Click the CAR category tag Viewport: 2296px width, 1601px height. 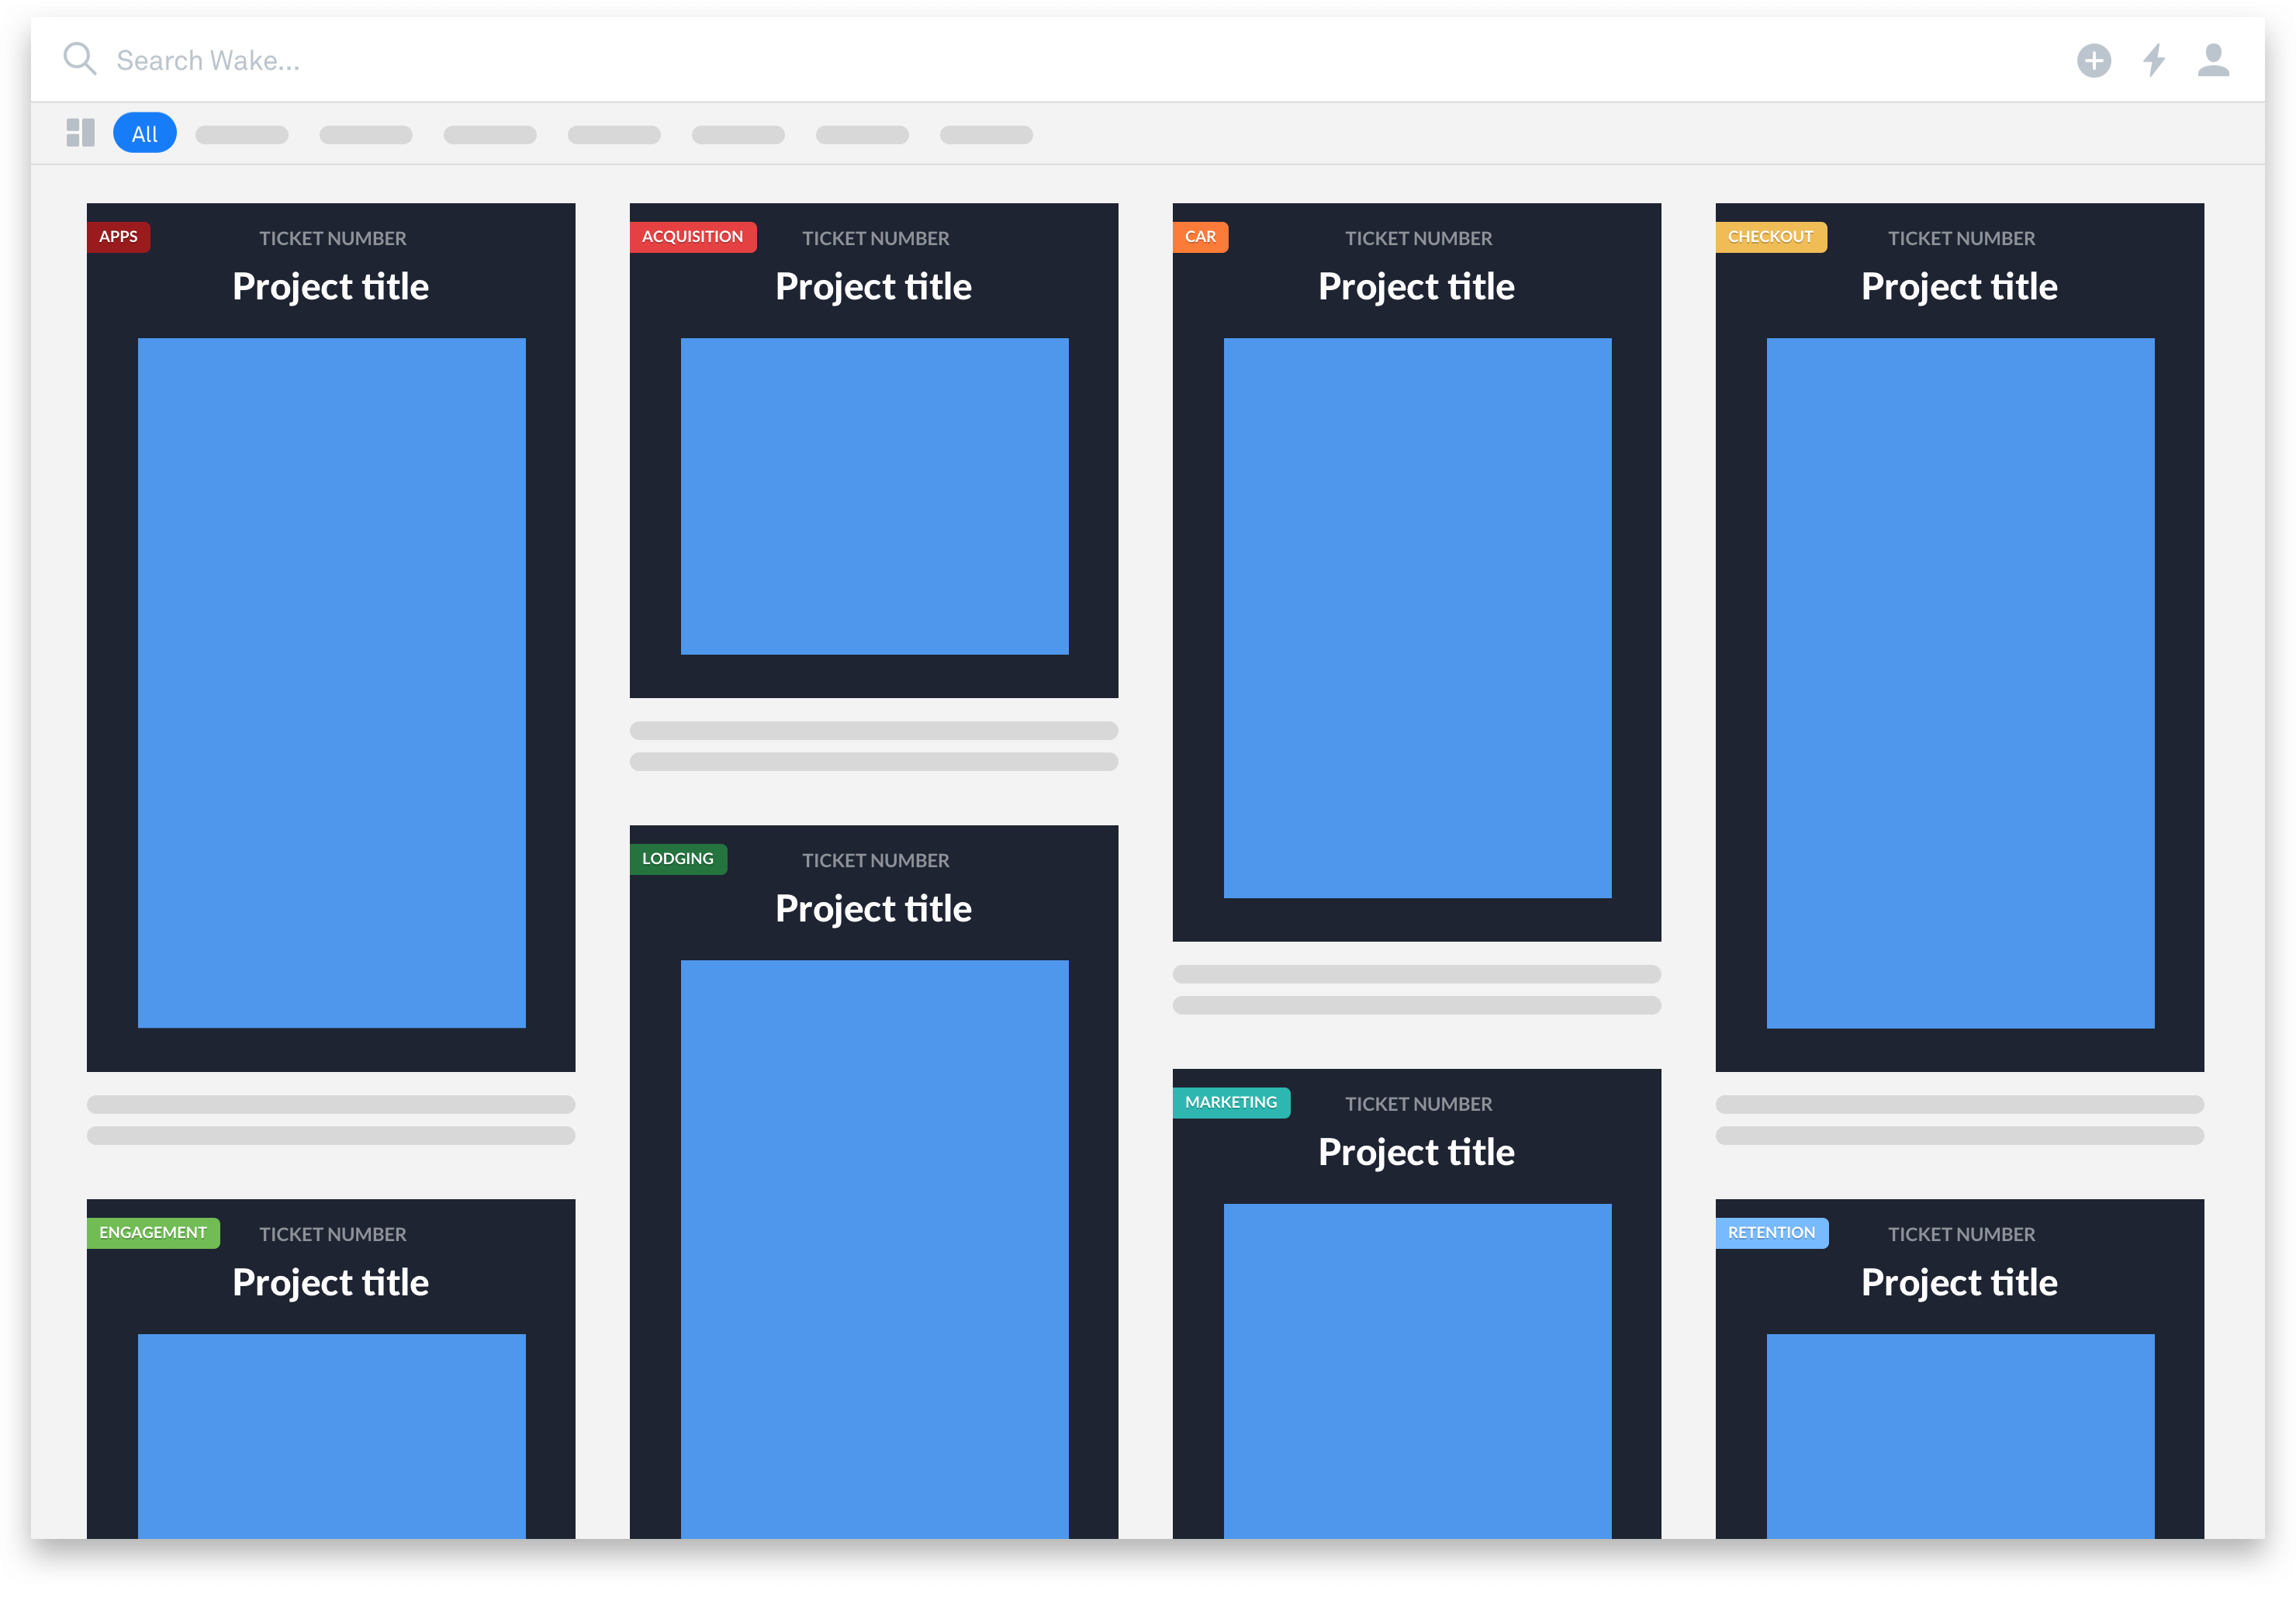pyautogui.click(x=1200, y=237)
